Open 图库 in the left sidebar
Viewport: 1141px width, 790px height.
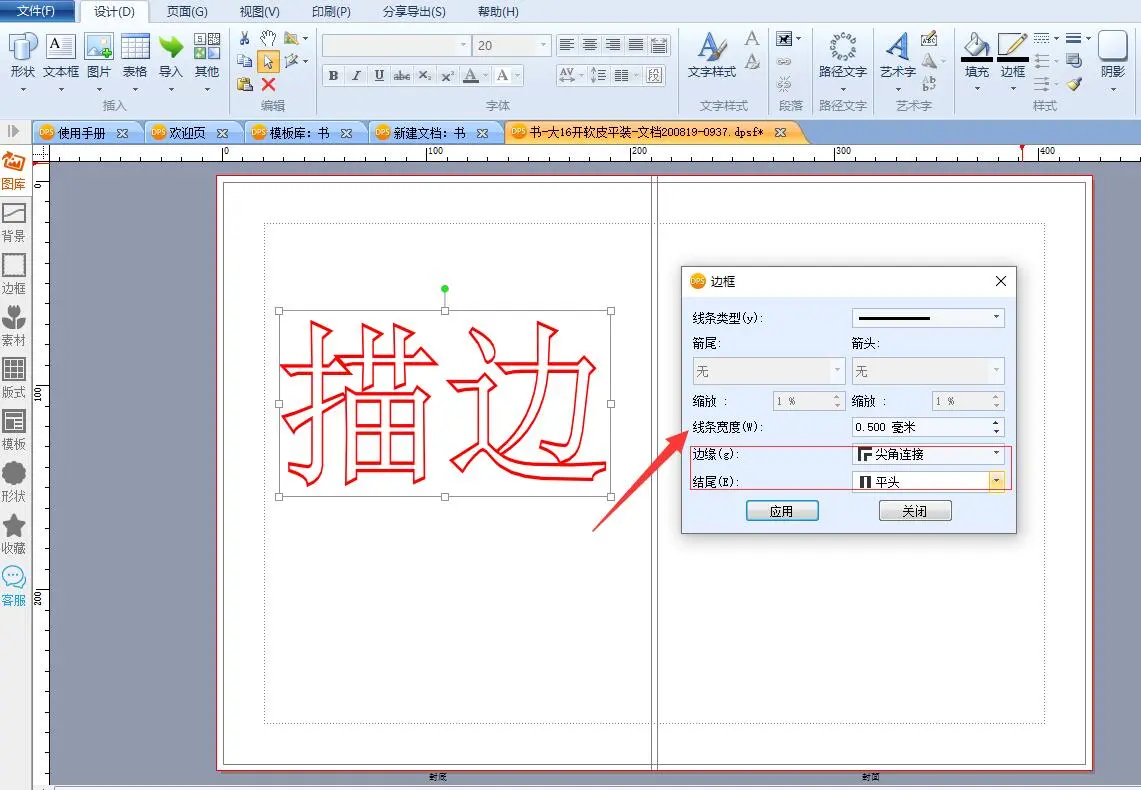pyautogui.click(x=14, y=171)
